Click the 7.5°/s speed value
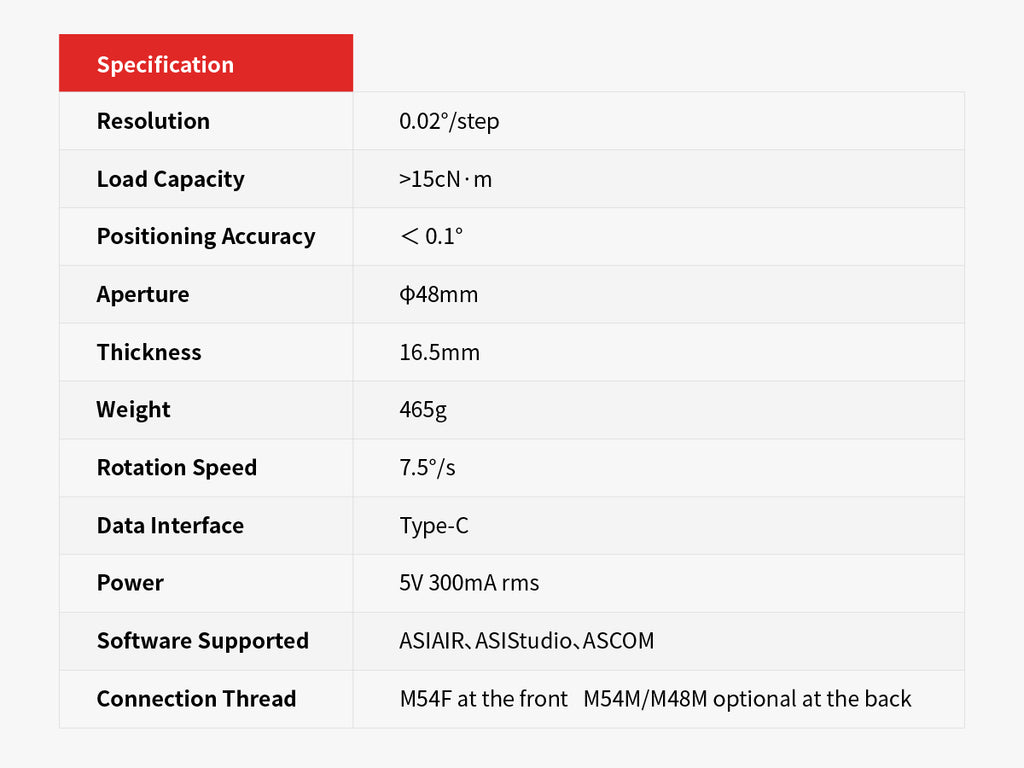This screenshot has height=768, width=1024. [x=427, y=468]
